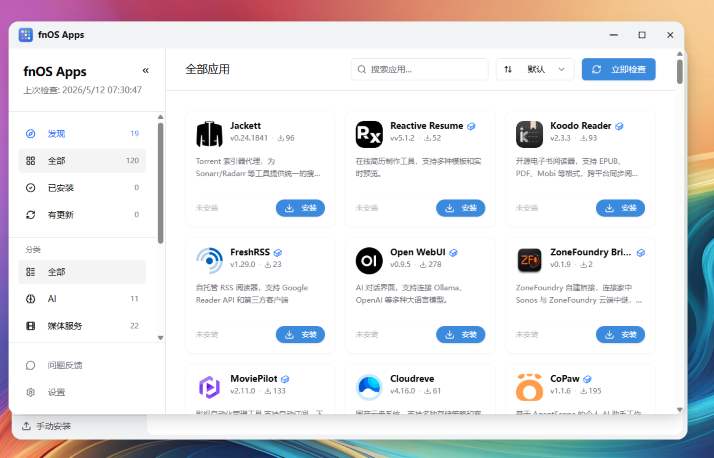Click the 搜索应用 search field
Screen dimensions: 714x458
pos(419,69)
